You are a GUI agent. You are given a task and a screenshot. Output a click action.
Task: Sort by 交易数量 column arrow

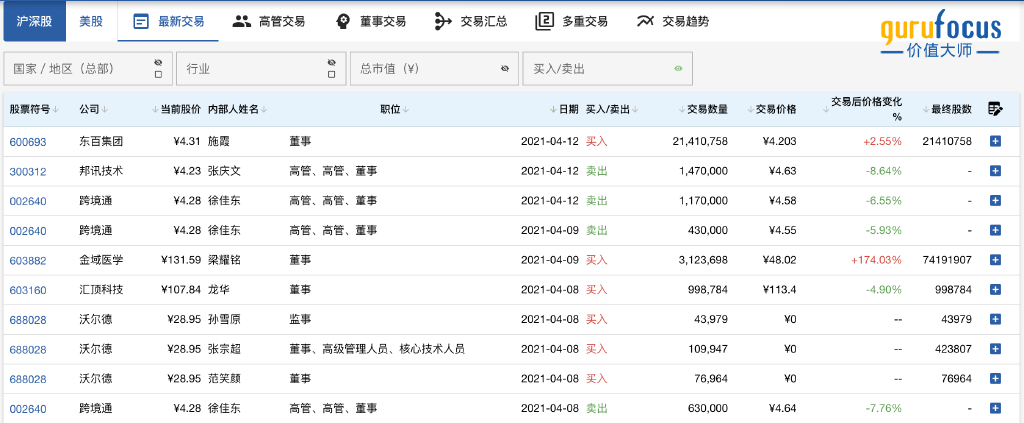coord(683,110)
